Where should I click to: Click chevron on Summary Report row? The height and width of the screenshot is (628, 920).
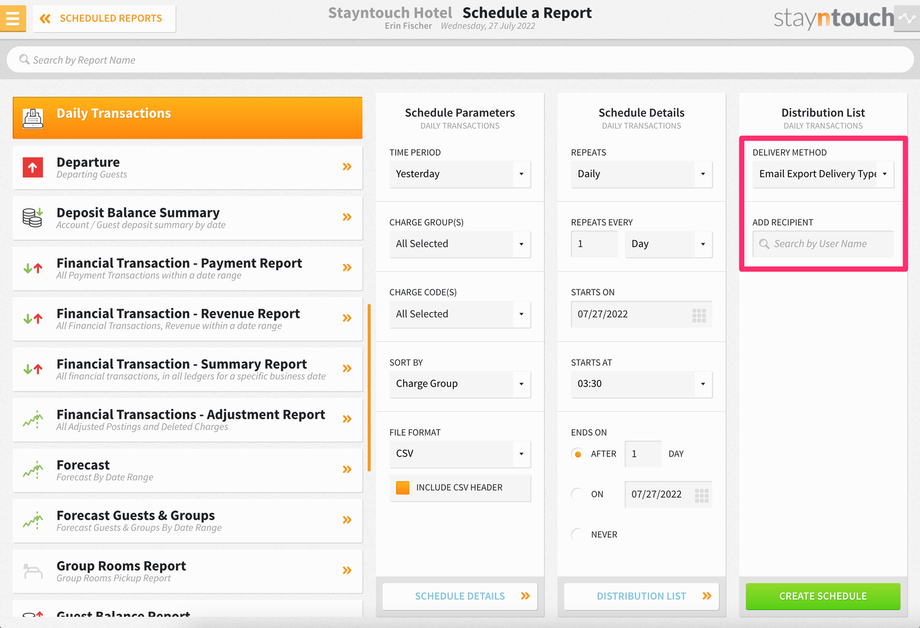coord(347,369)
